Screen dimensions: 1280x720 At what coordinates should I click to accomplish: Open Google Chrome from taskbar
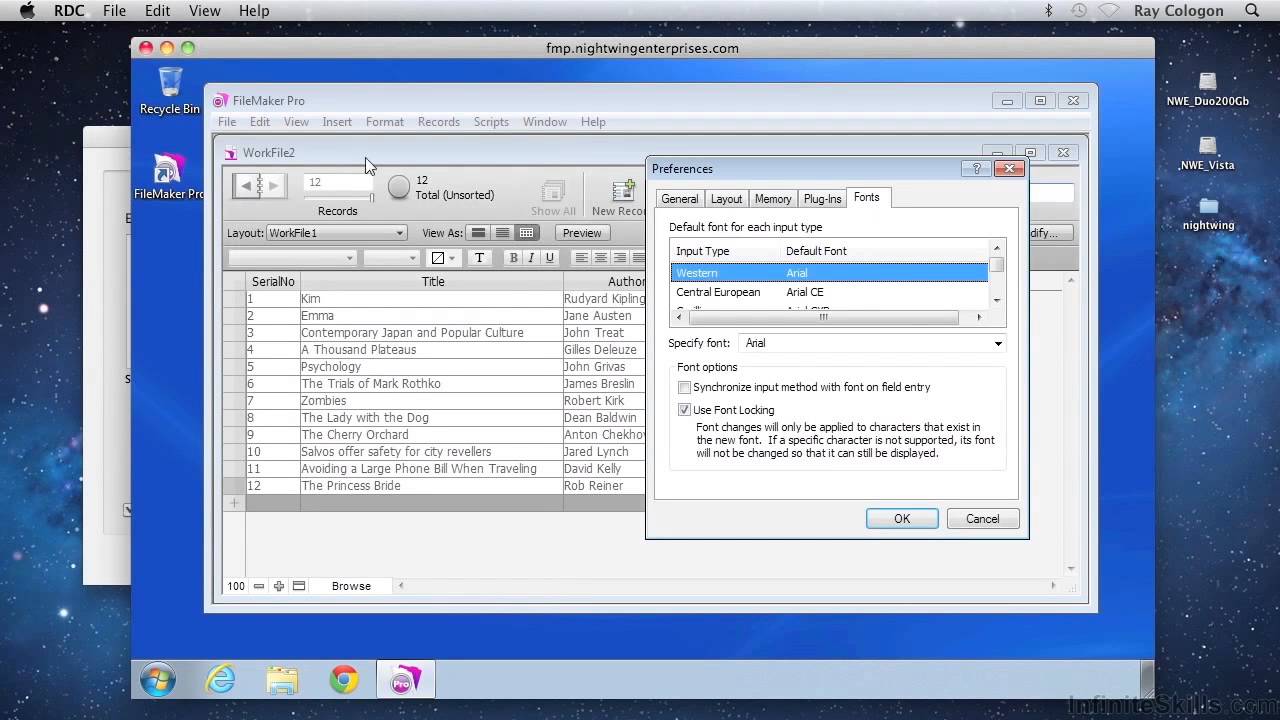pyautogui.click(x=344, y=681)
